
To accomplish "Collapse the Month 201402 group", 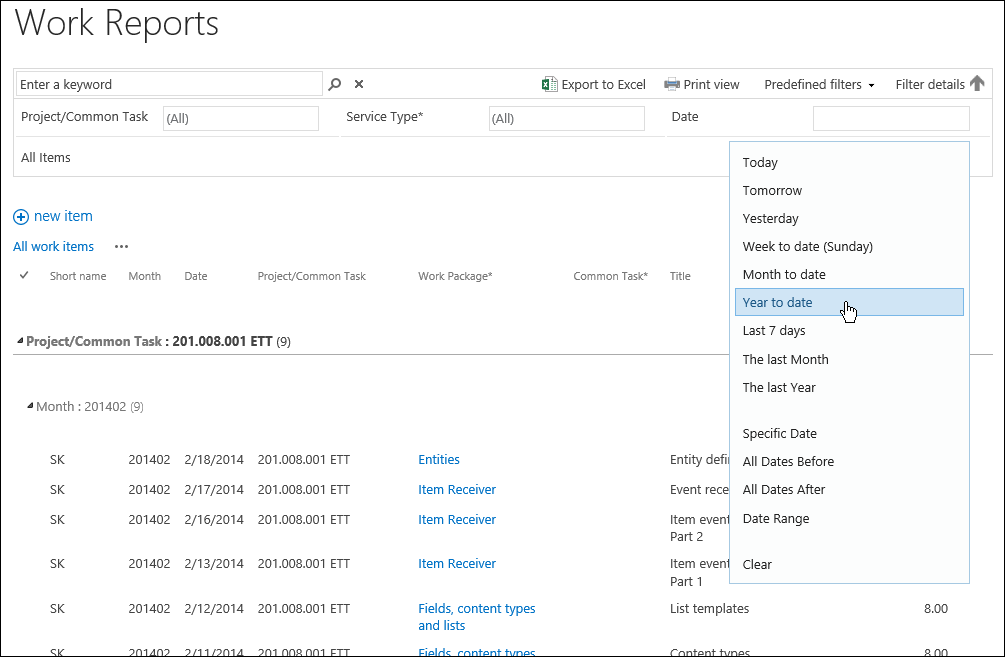I will point(30,407).
